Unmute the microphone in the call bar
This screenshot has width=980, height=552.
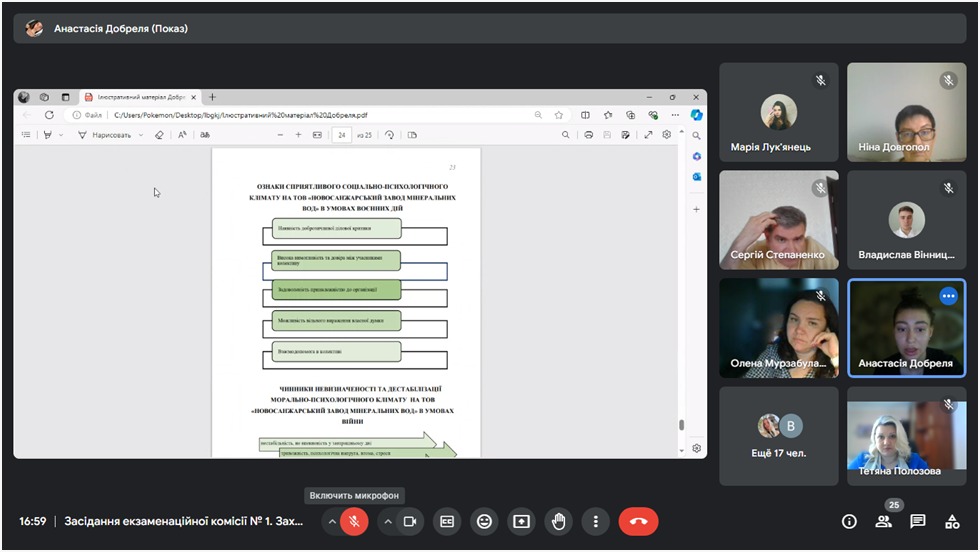tap(354, 521)
